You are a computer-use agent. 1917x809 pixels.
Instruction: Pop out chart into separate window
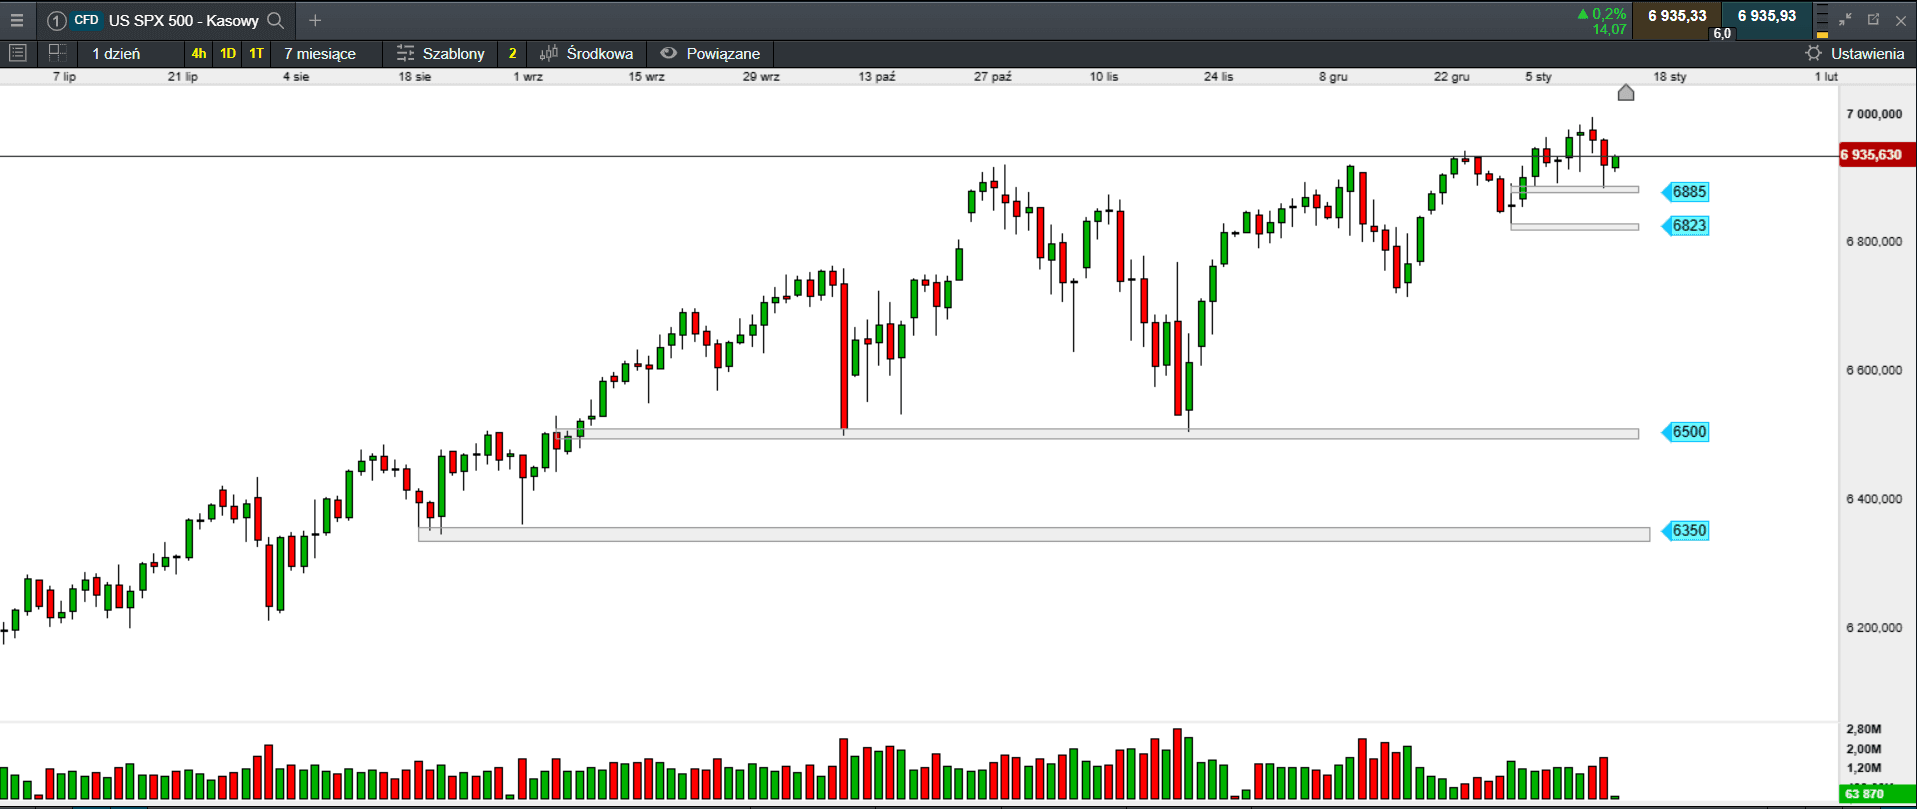click(x=1873, y=20)
